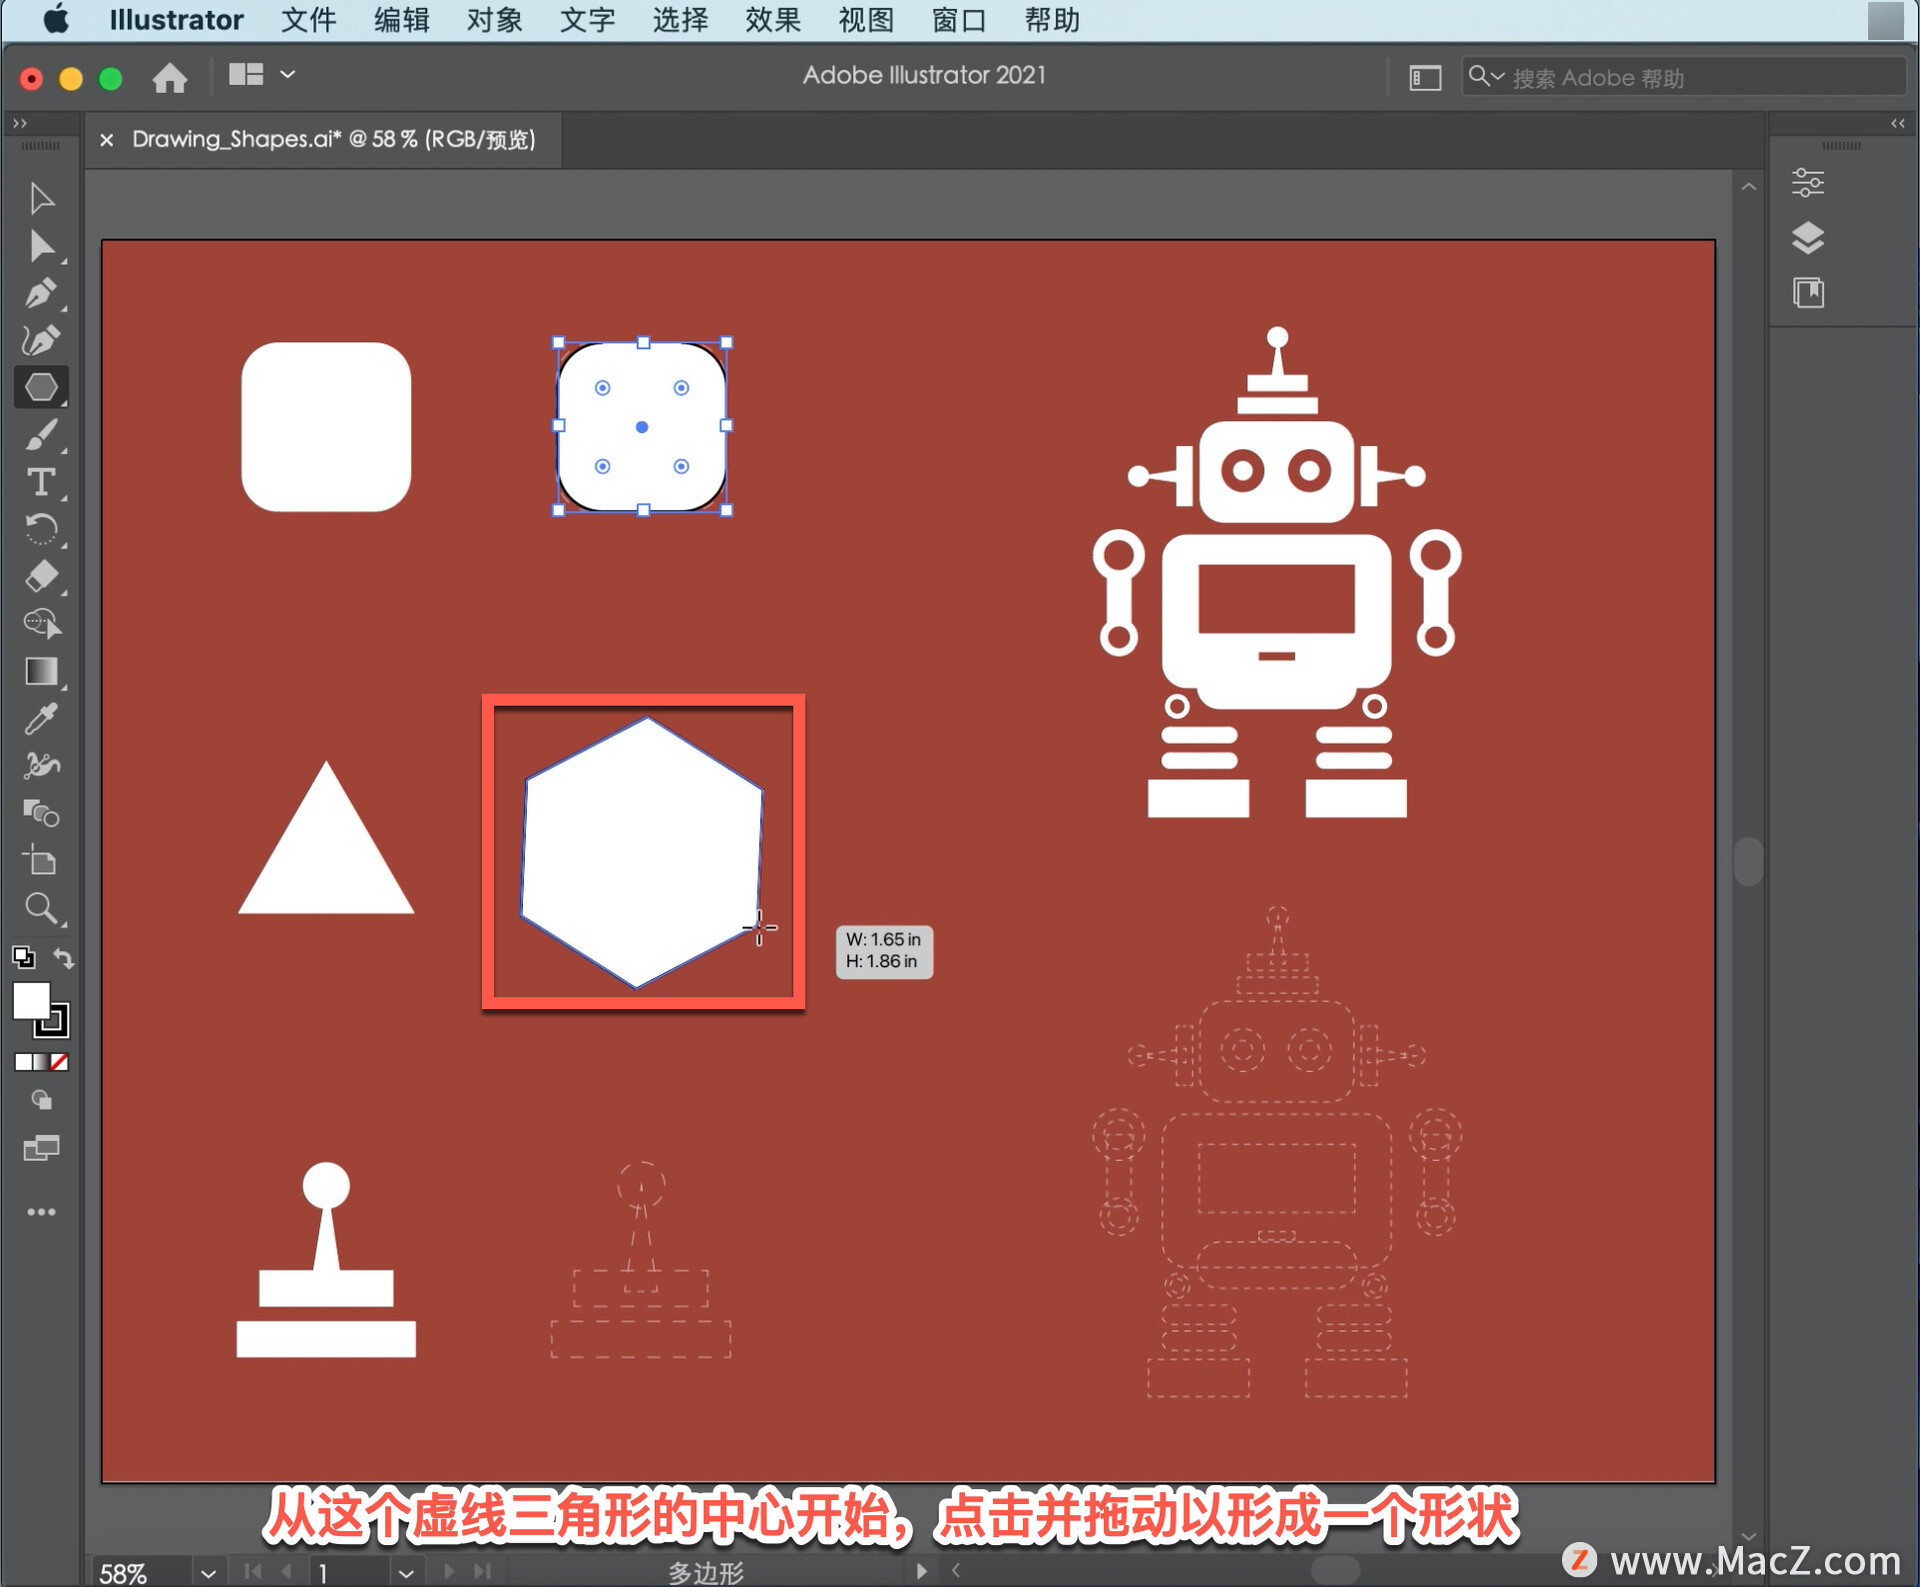Open the Illustrator application menu
Image resolution: width=1920 pixels, height=1587 pixels.
(176, 20)
